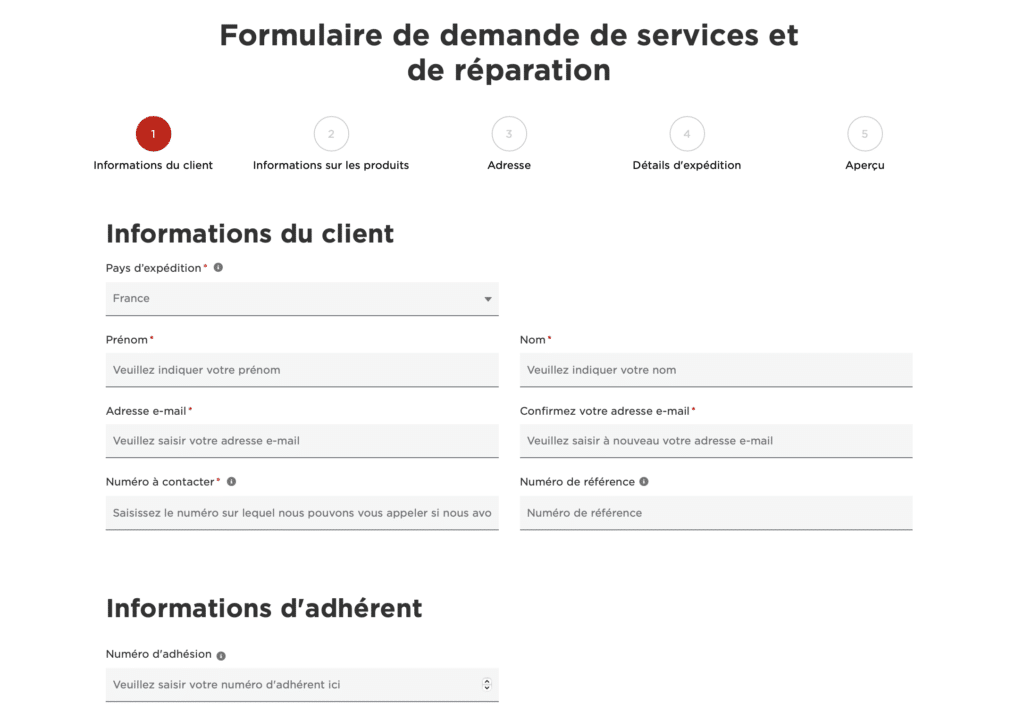Image resolution: width=1024 pixels, height=720 pixels.
Task: Click the step 2 Informations sur les produits label
Action: tap(330, 165)
